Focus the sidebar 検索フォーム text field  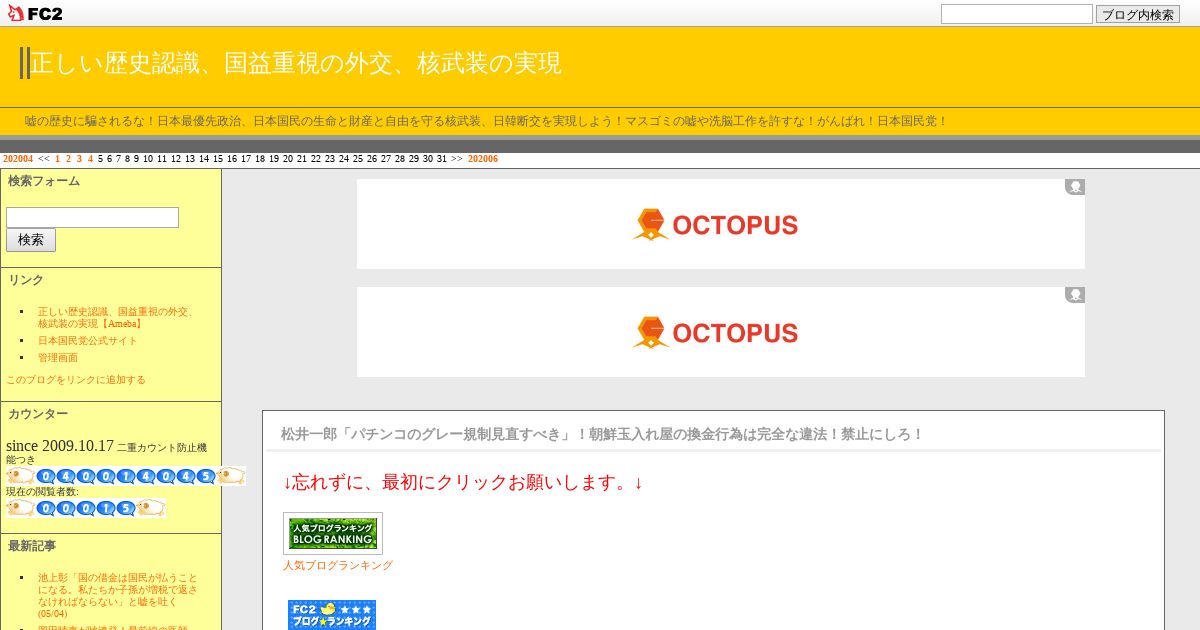(x=92, y=217)
